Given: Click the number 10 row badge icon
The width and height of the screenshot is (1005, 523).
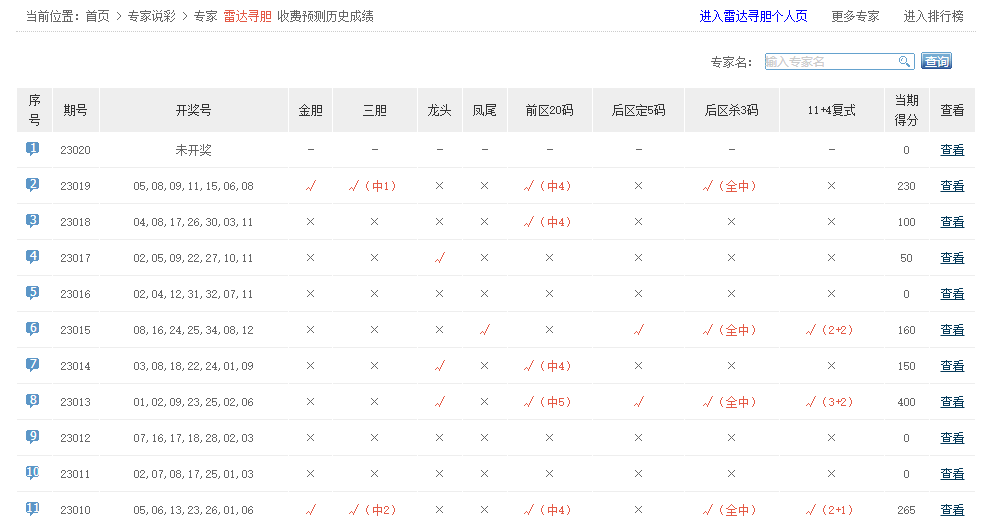Looking at the screenshot, I should point(33,473).
